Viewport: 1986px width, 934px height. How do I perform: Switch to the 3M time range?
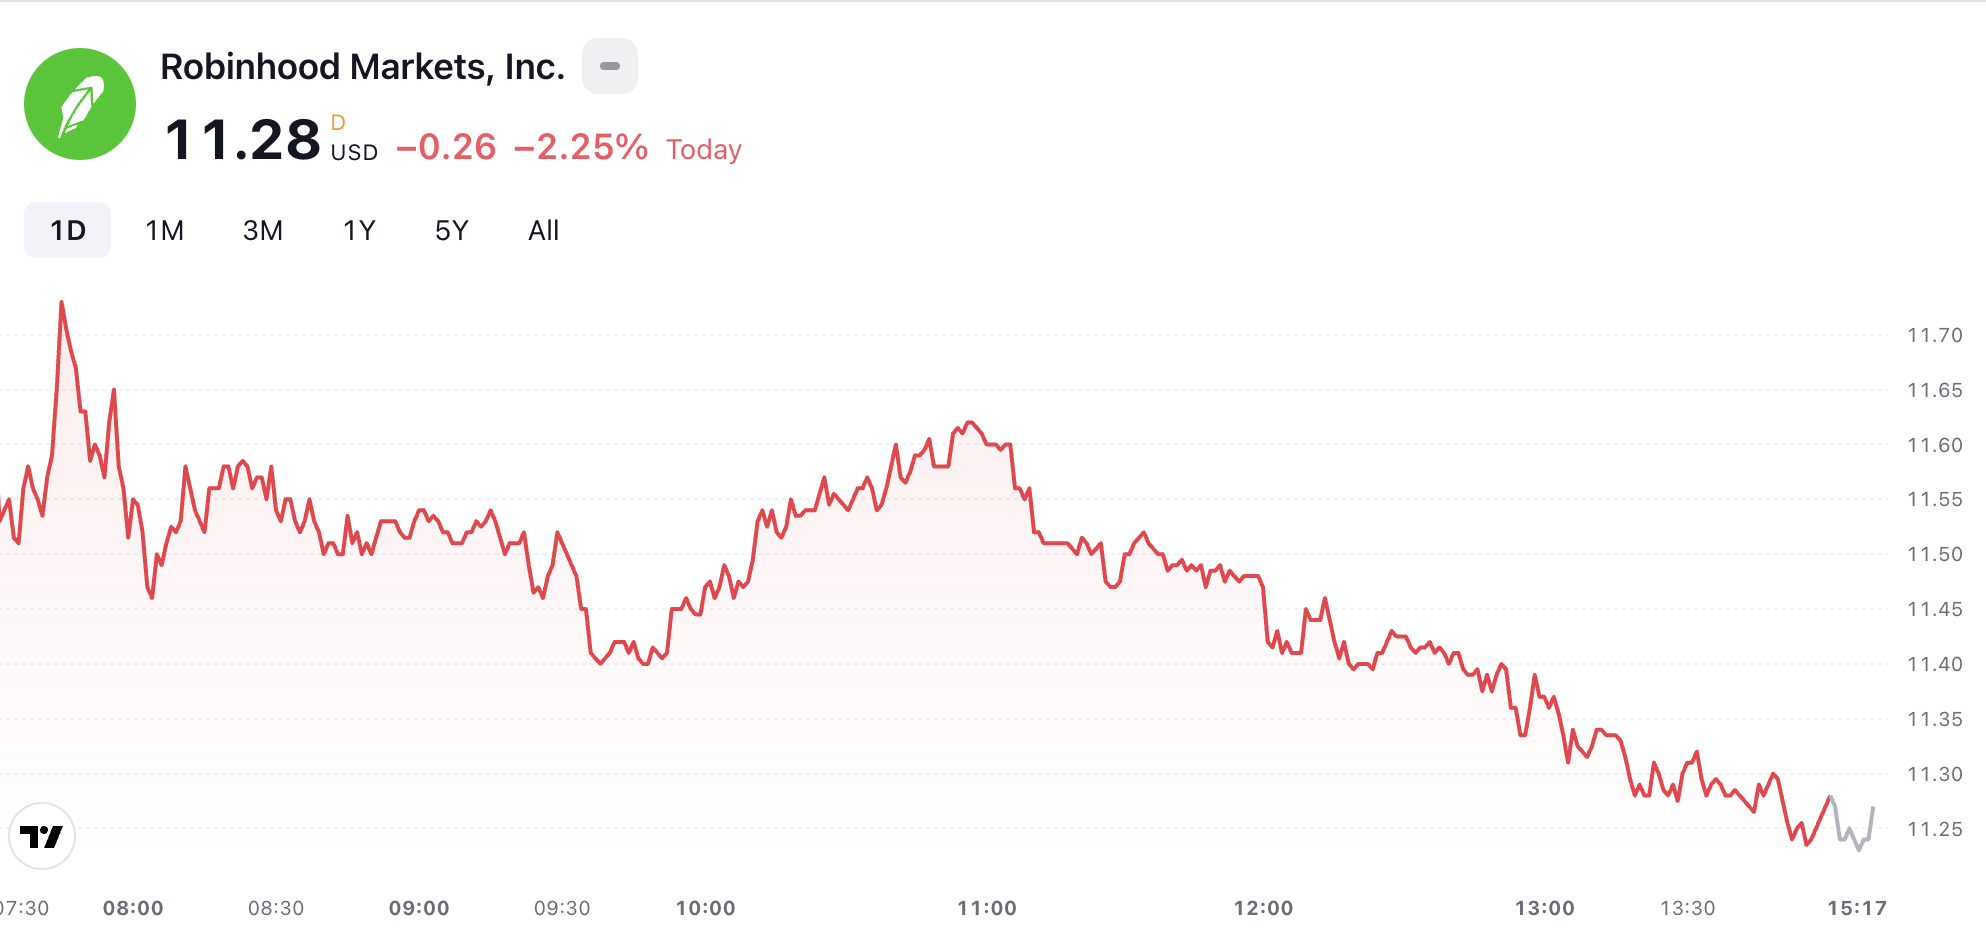[262, 231]
